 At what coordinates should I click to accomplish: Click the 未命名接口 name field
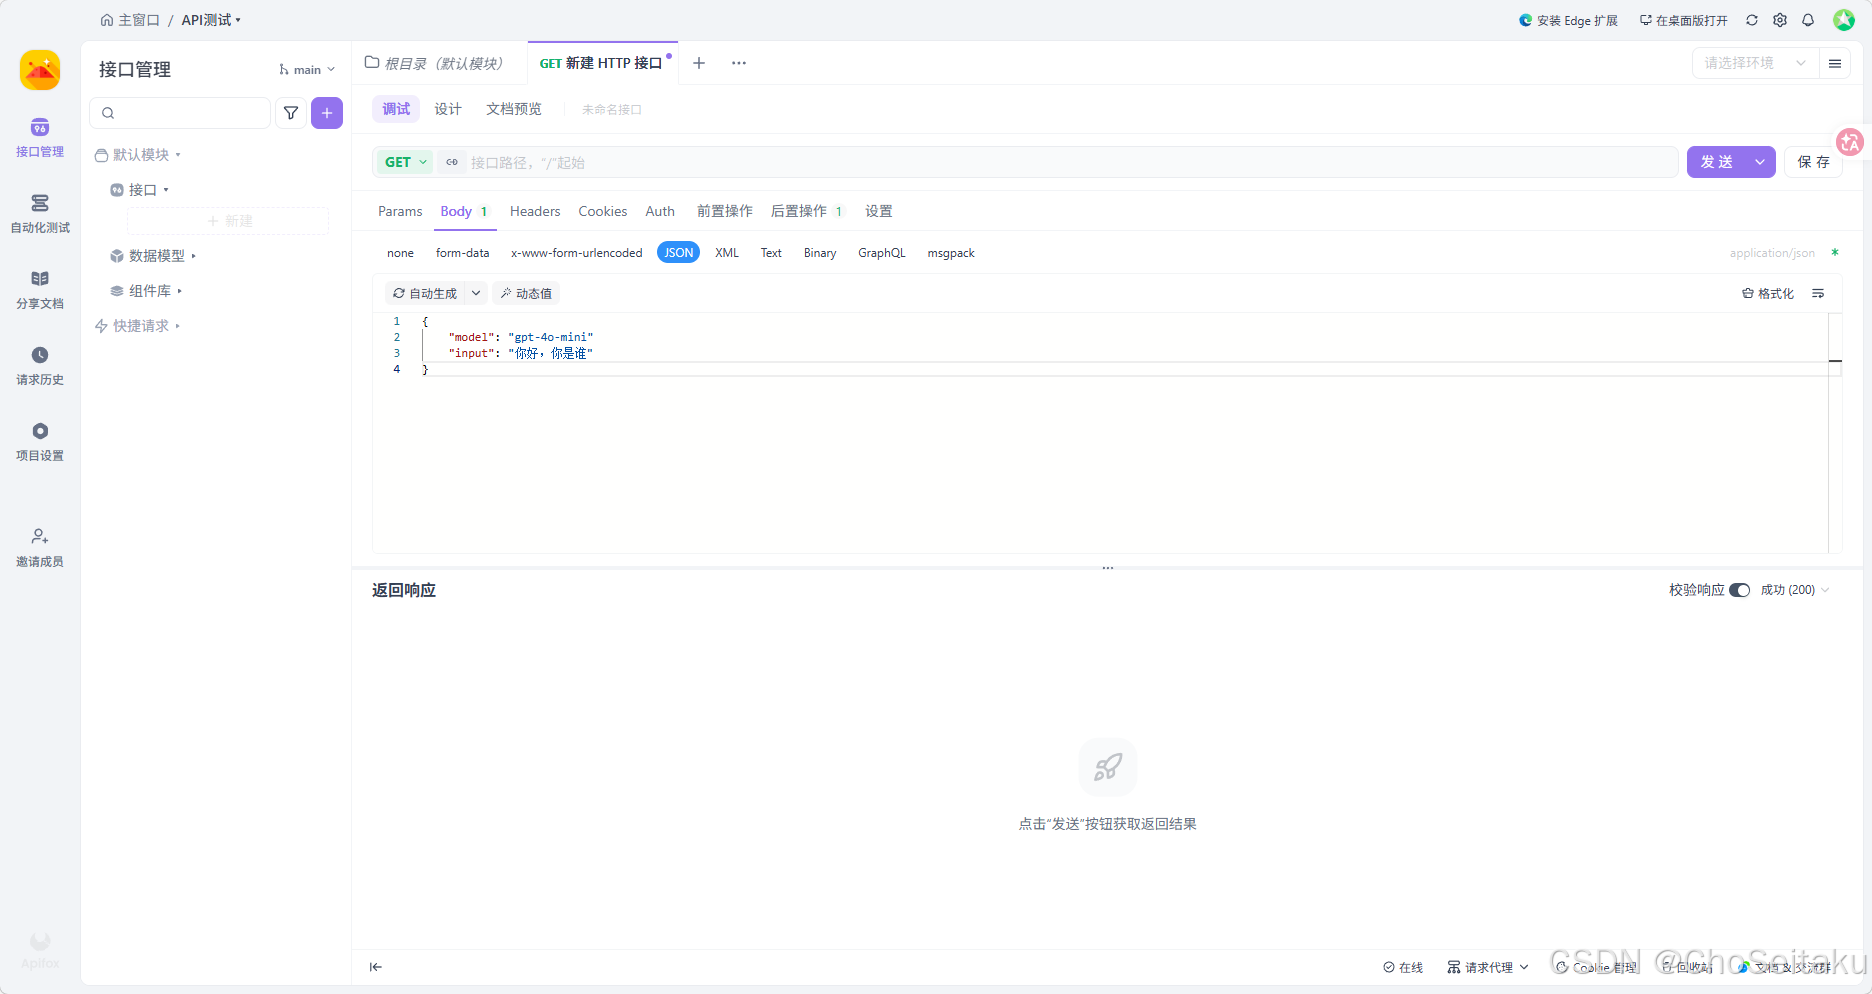point(612,109)
